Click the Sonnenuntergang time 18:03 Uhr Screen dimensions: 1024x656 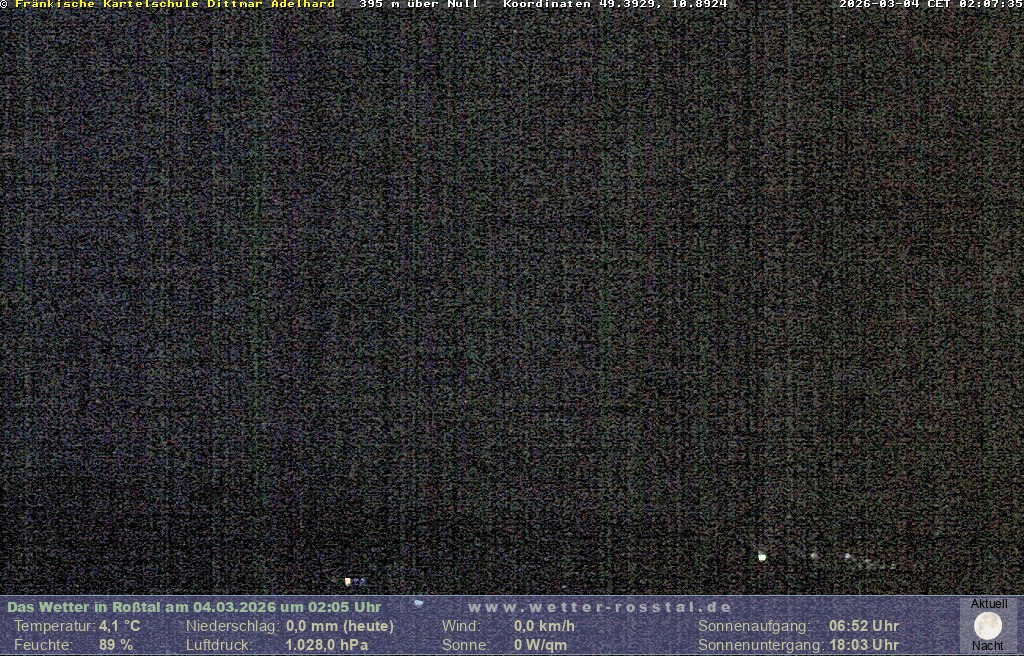pyautogui.click(x=863, y=645)
